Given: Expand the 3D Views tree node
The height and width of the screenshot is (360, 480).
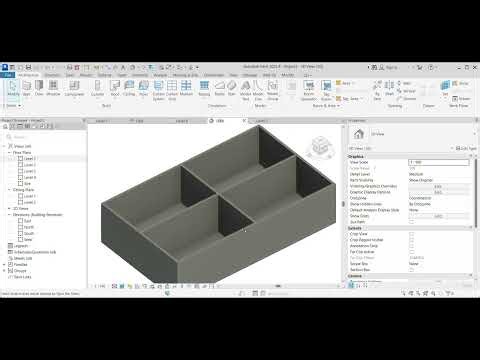Looking at the screenshot, I should click(9, 208).
